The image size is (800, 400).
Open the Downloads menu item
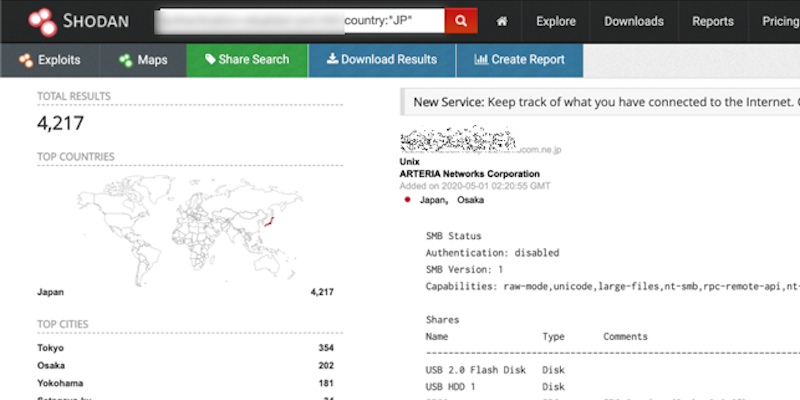[634, 21]
